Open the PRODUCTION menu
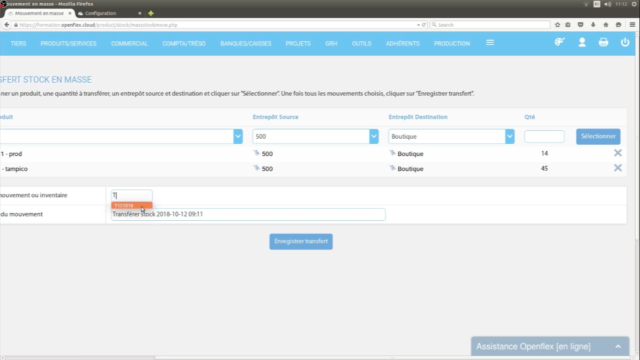The height and width of the screenshot is (360, 640). pos(452,43)
